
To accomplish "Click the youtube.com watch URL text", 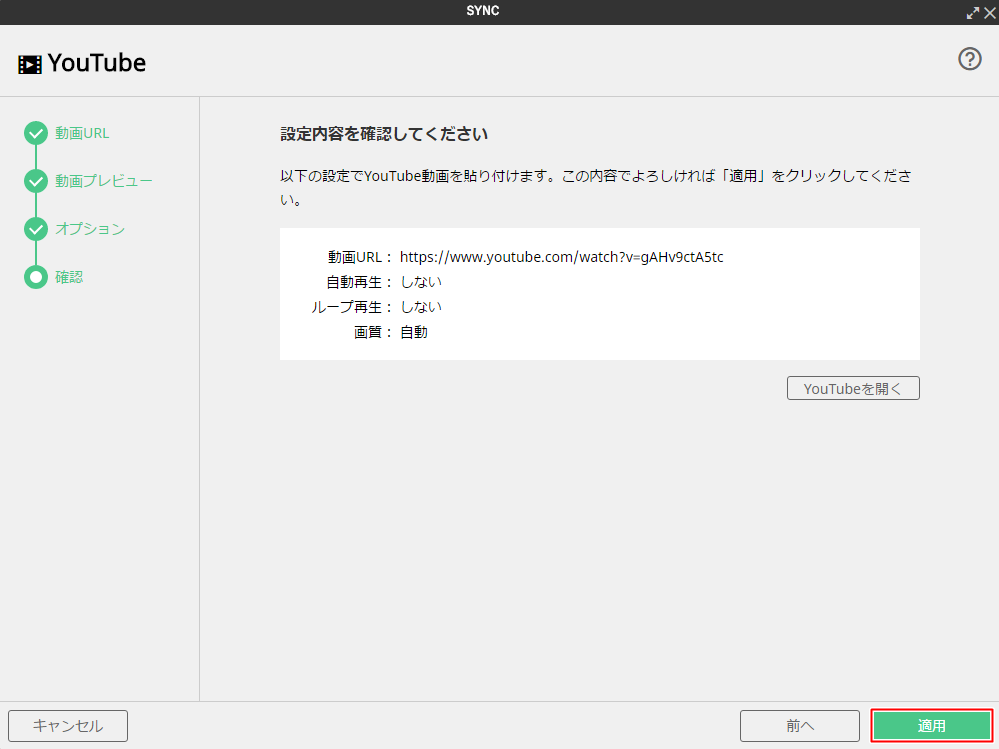I will (561, 257).
